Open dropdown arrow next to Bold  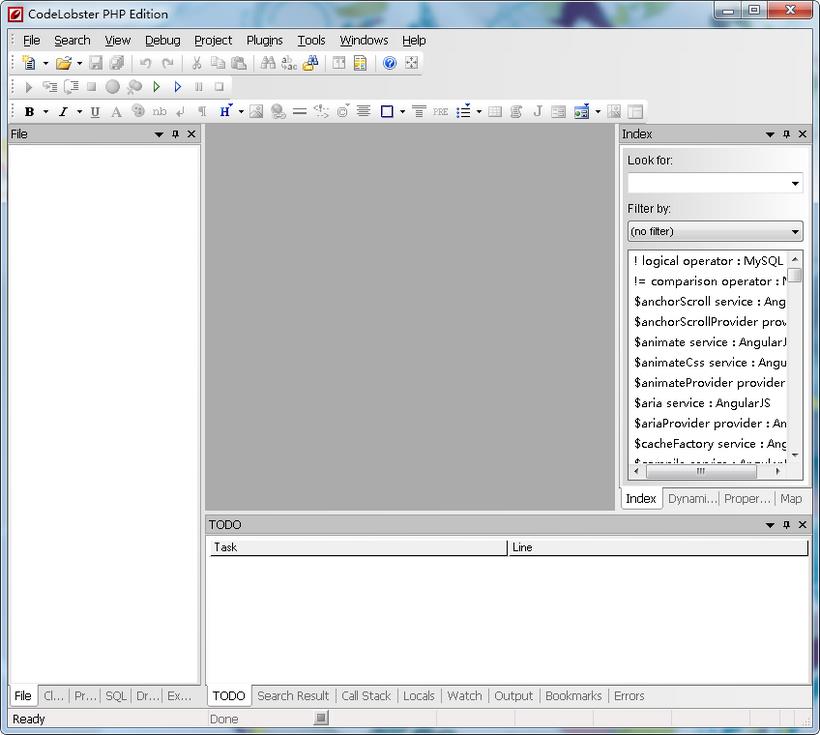pyautogui.click(x=45, y=111)
